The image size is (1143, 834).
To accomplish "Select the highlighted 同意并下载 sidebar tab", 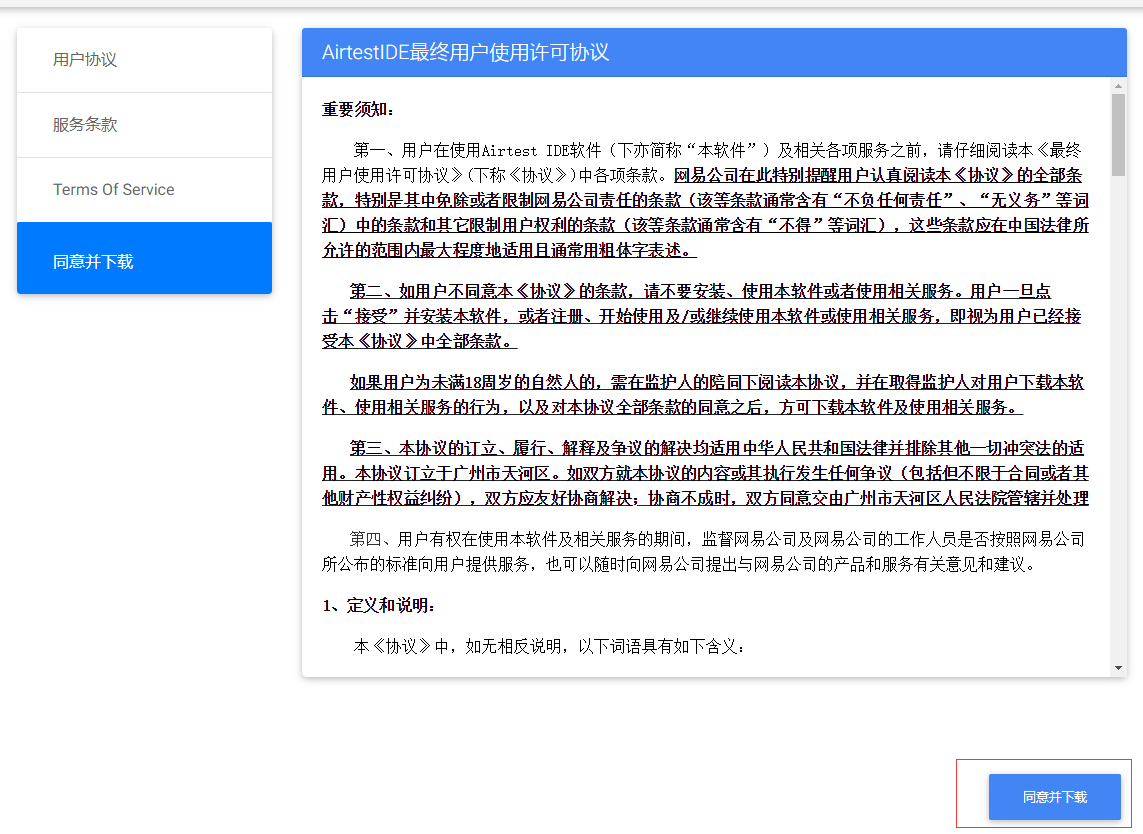I will click(x=144, y=258).
